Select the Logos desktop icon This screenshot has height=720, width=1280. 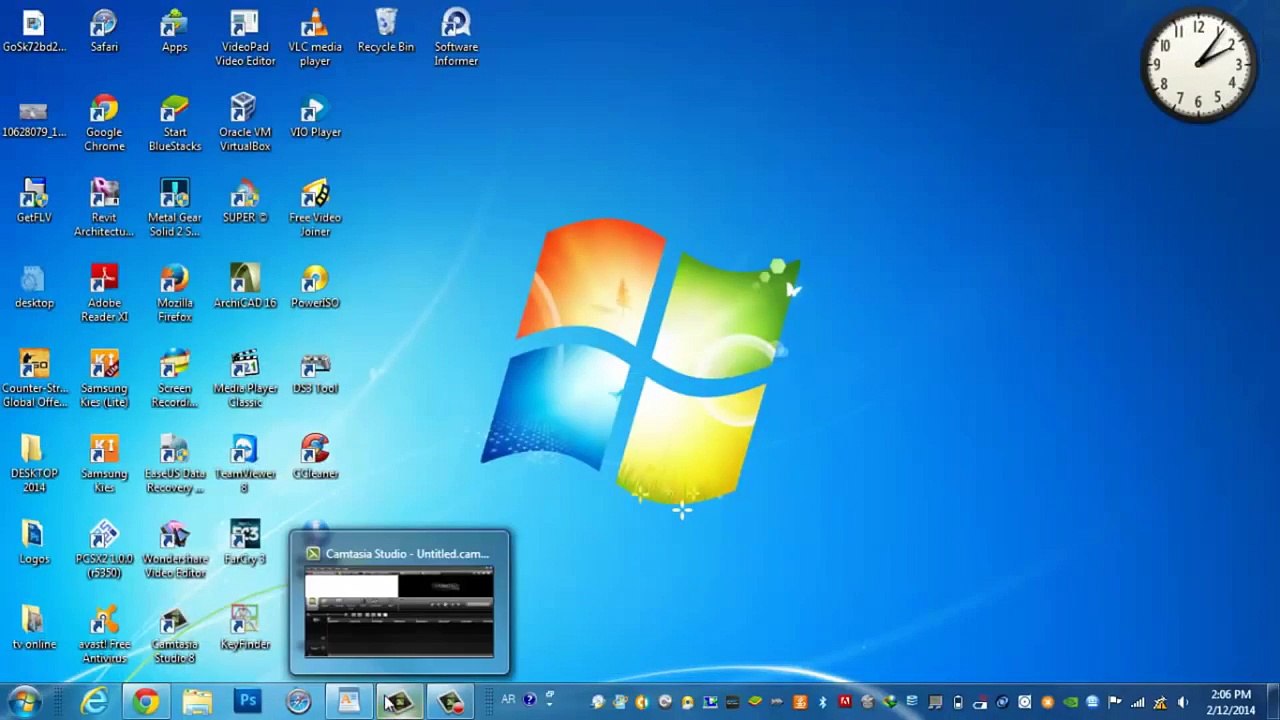[x=34, y=542]
